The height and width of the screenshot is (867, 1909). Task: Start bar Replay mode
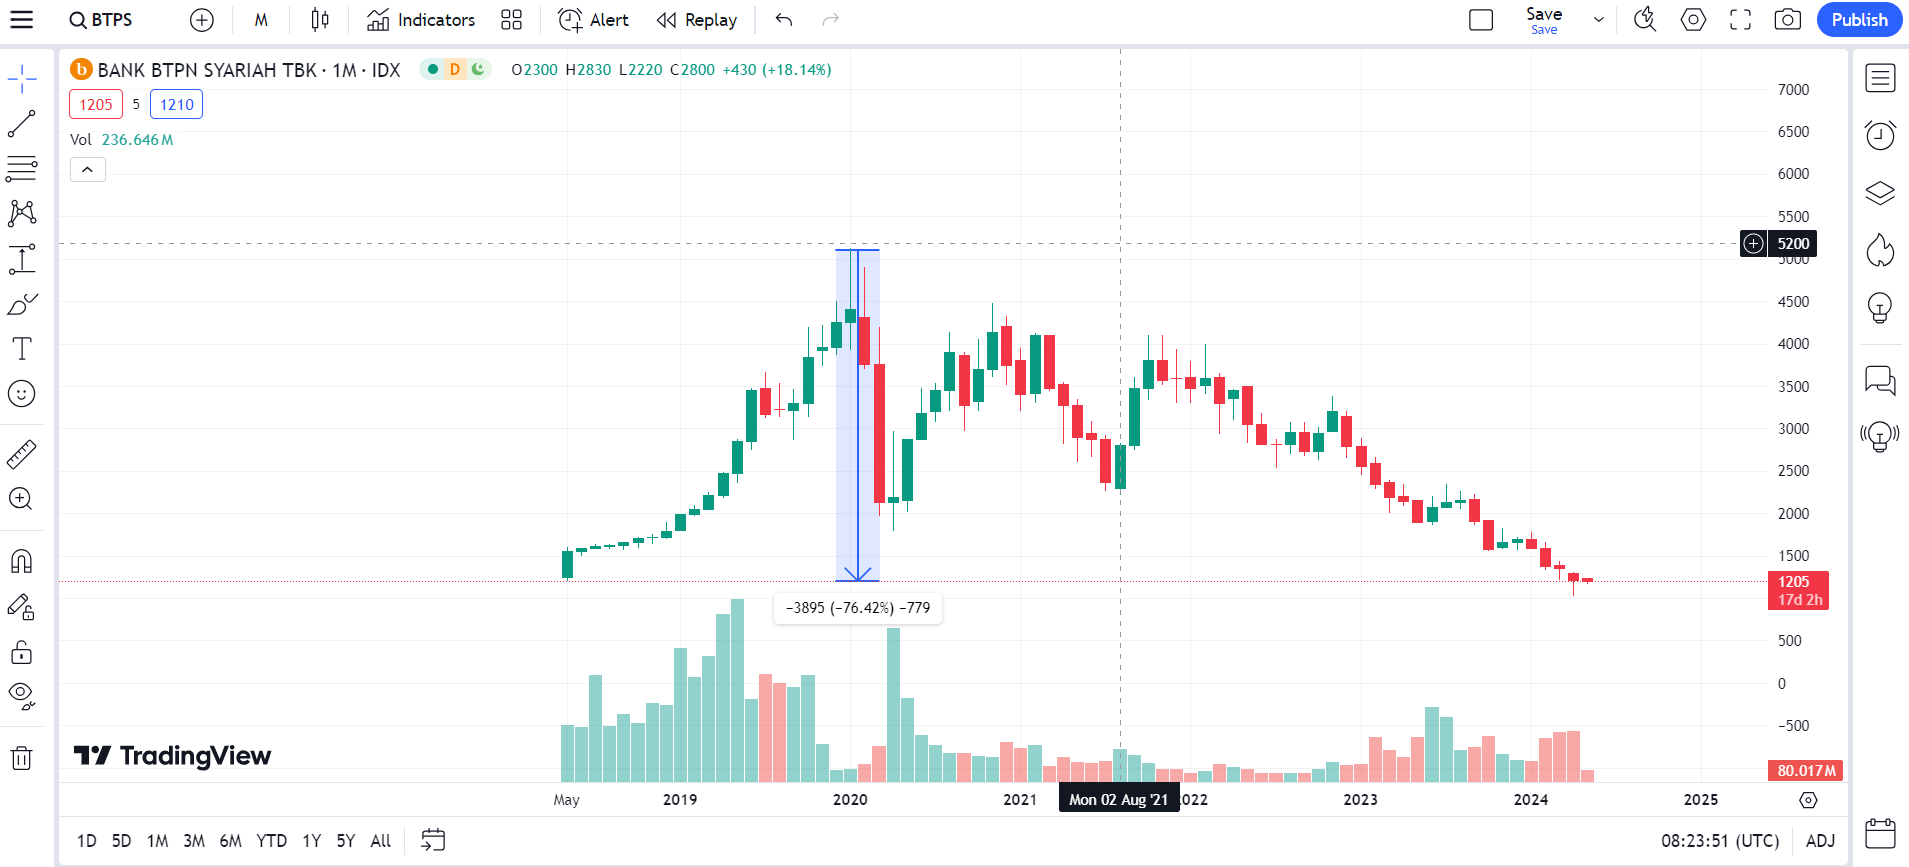(x=697, y=20)
